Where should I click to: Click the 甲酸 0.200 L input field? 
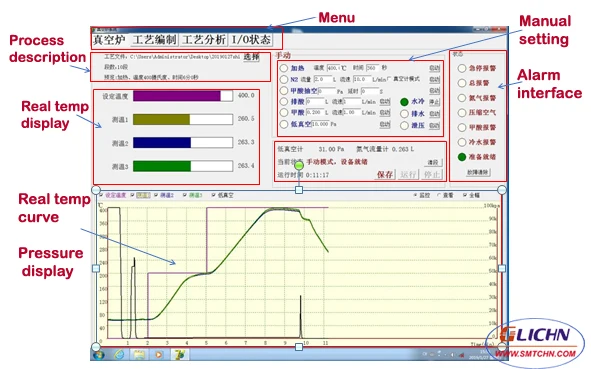(315, 112)
